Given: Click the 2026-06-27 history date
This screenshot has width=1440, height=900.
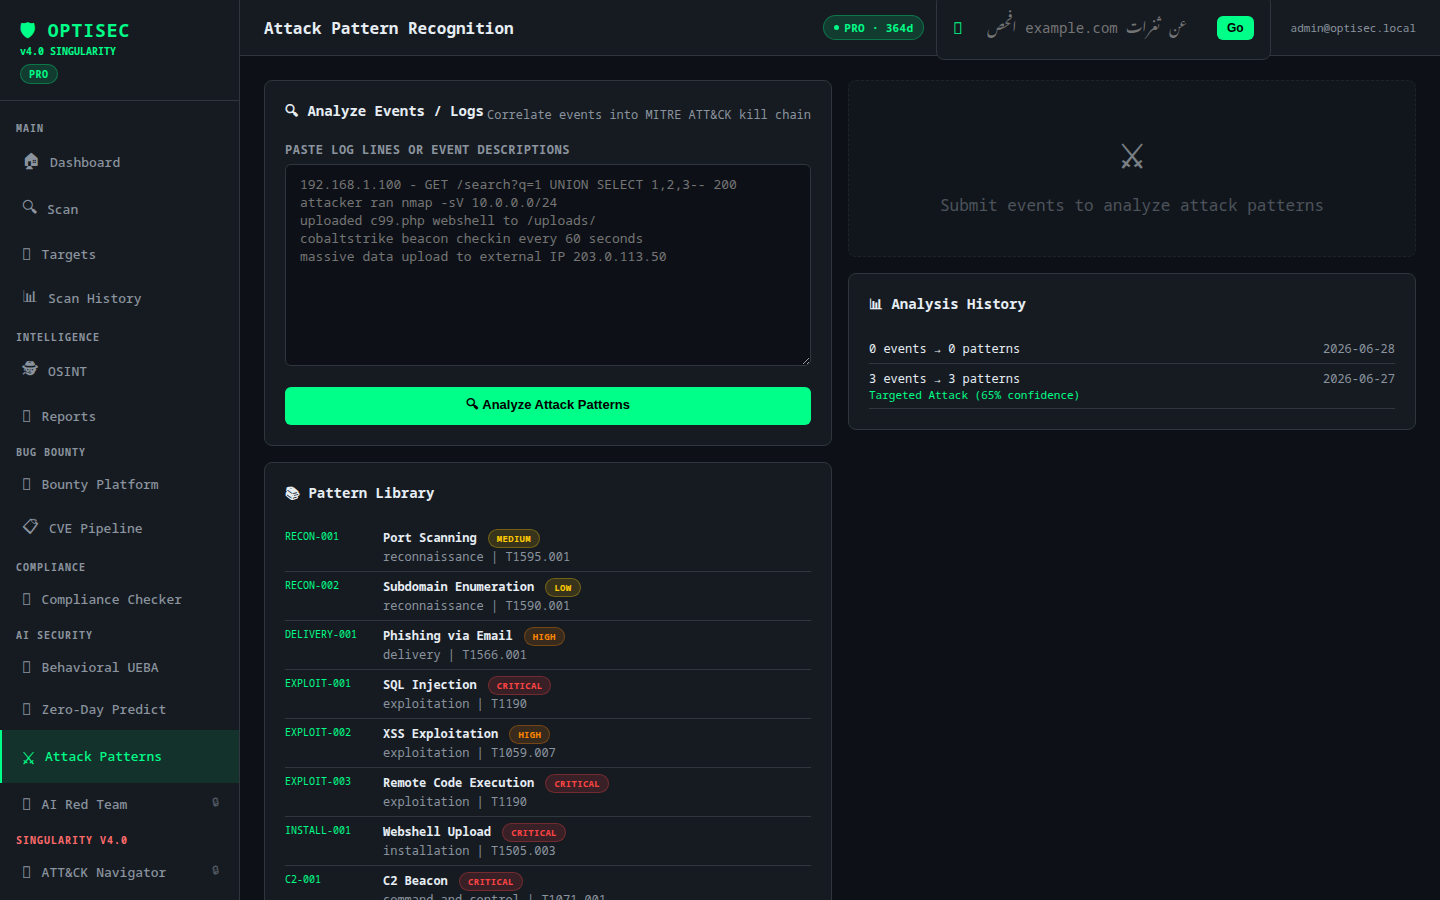Looking at the screenshot, I should 1359,379.
